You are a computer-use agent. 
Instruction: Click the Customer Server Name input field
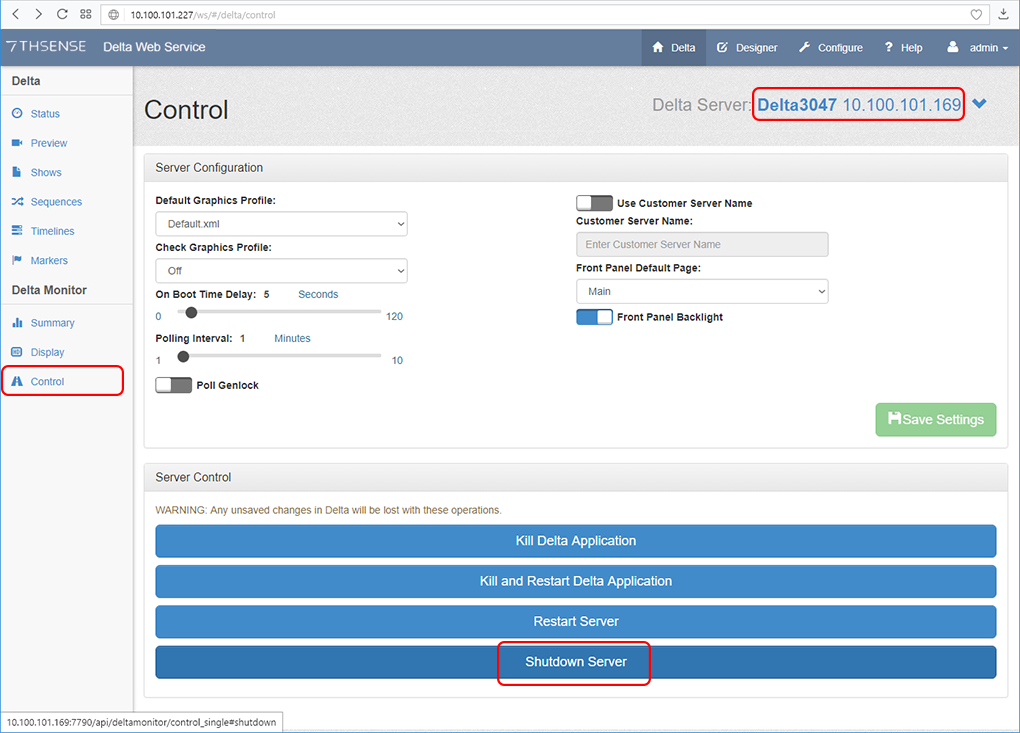pos(702,245)
